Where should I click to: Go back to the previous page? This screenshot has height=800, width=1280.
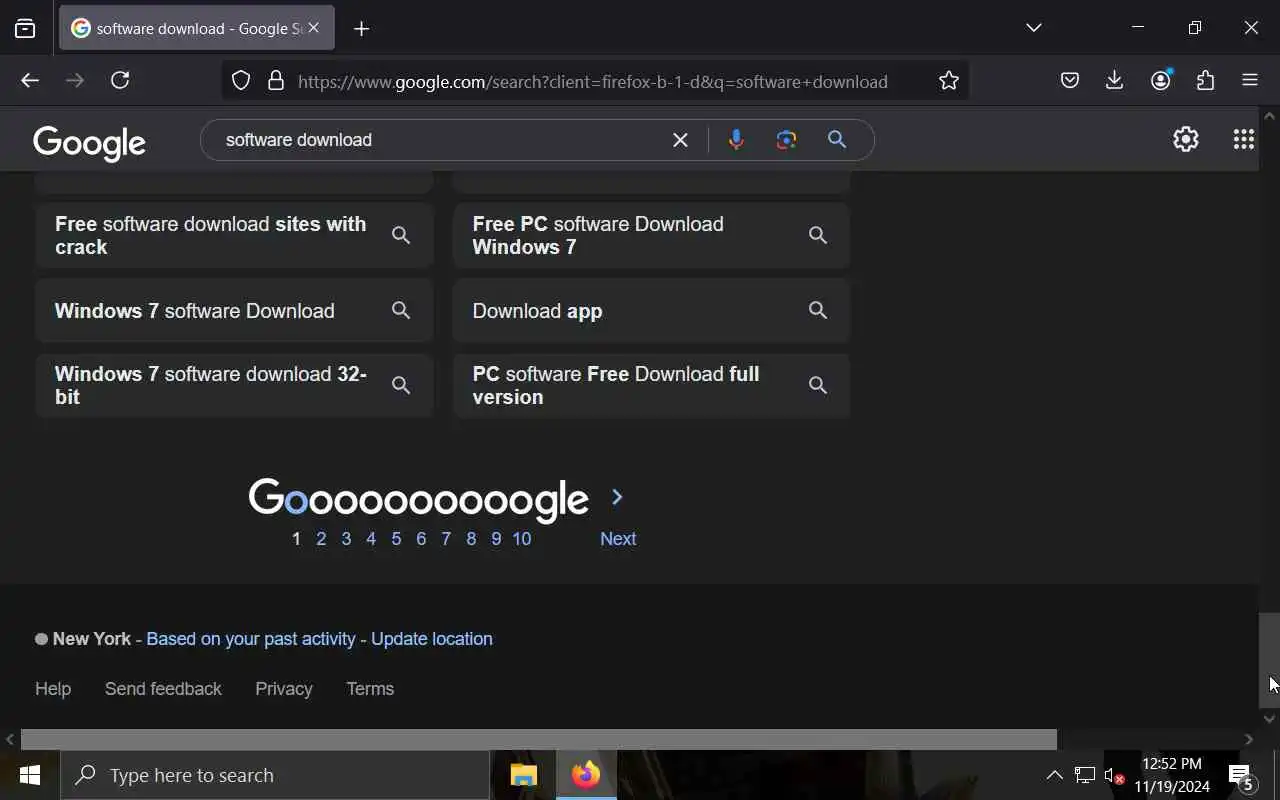coord(30,81)
